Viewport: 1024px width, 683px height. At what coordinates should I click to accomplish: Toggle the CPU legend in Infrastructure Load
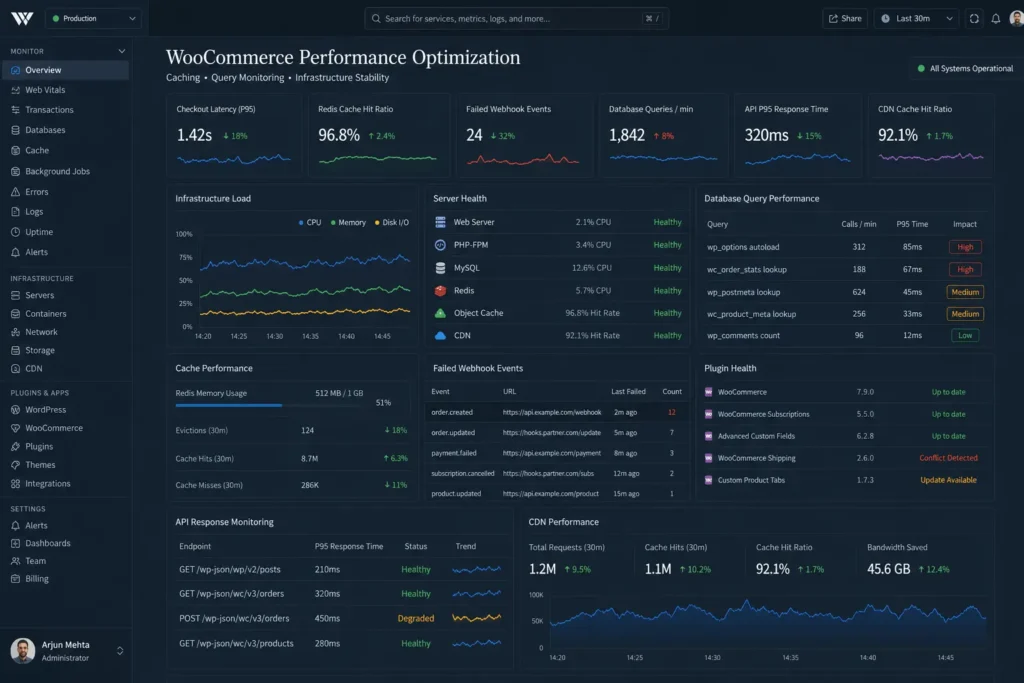310,223
